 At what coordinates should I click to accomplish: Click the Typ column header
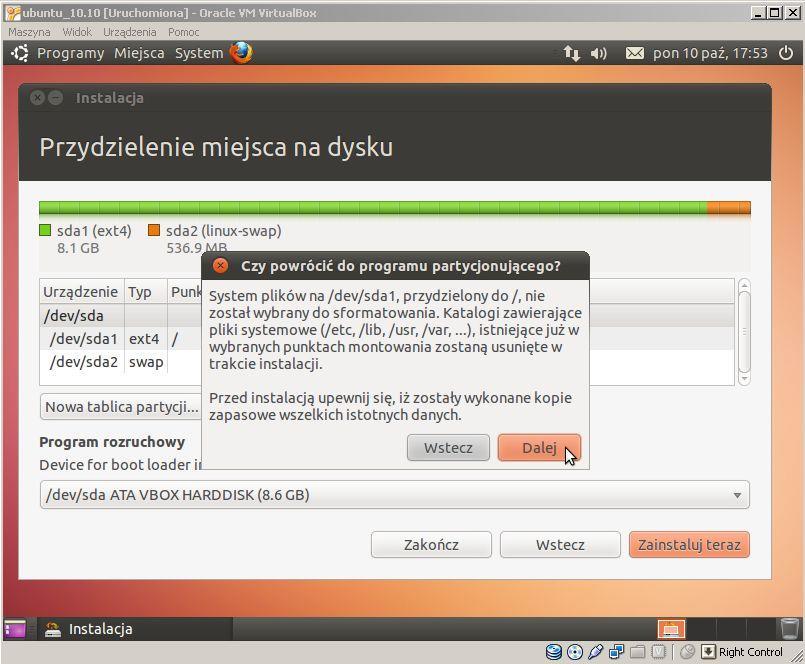click(145, 292)
